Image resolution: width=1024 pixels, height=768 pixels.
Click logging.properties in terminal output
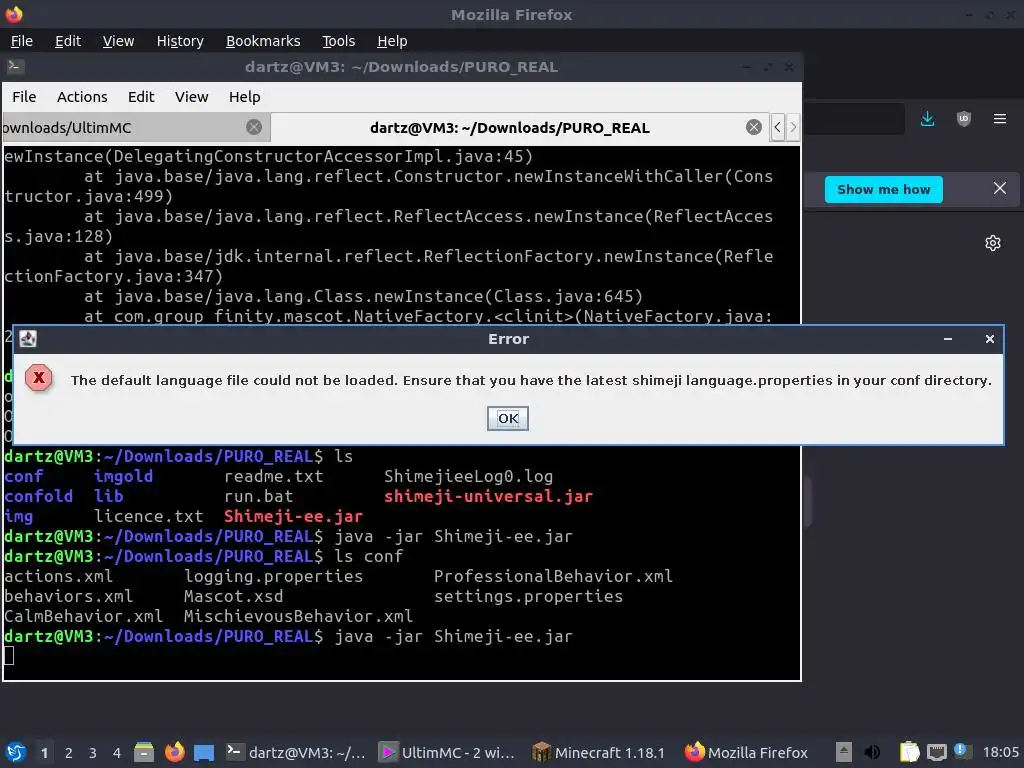click(x=273, y=576)
